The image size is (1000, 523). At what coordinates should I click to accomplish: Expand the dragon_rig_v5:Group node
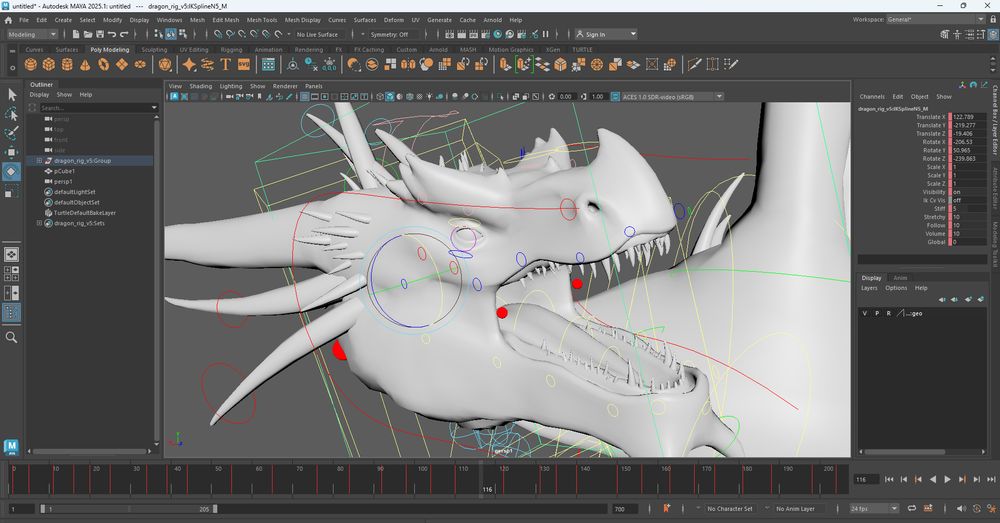coord(39,160)
